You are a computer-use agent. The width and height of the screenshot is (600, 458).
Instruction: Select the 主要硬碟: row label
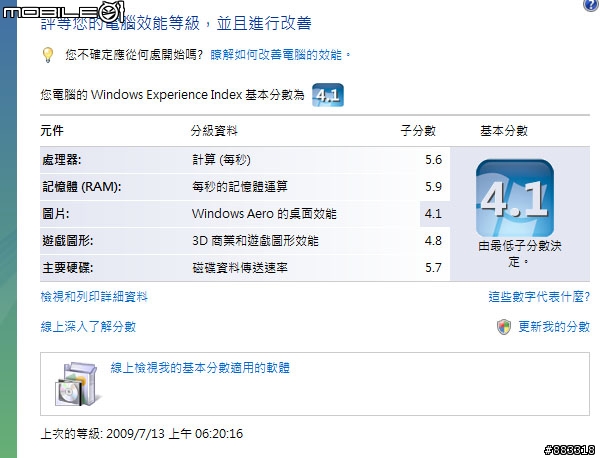point(68,267)
